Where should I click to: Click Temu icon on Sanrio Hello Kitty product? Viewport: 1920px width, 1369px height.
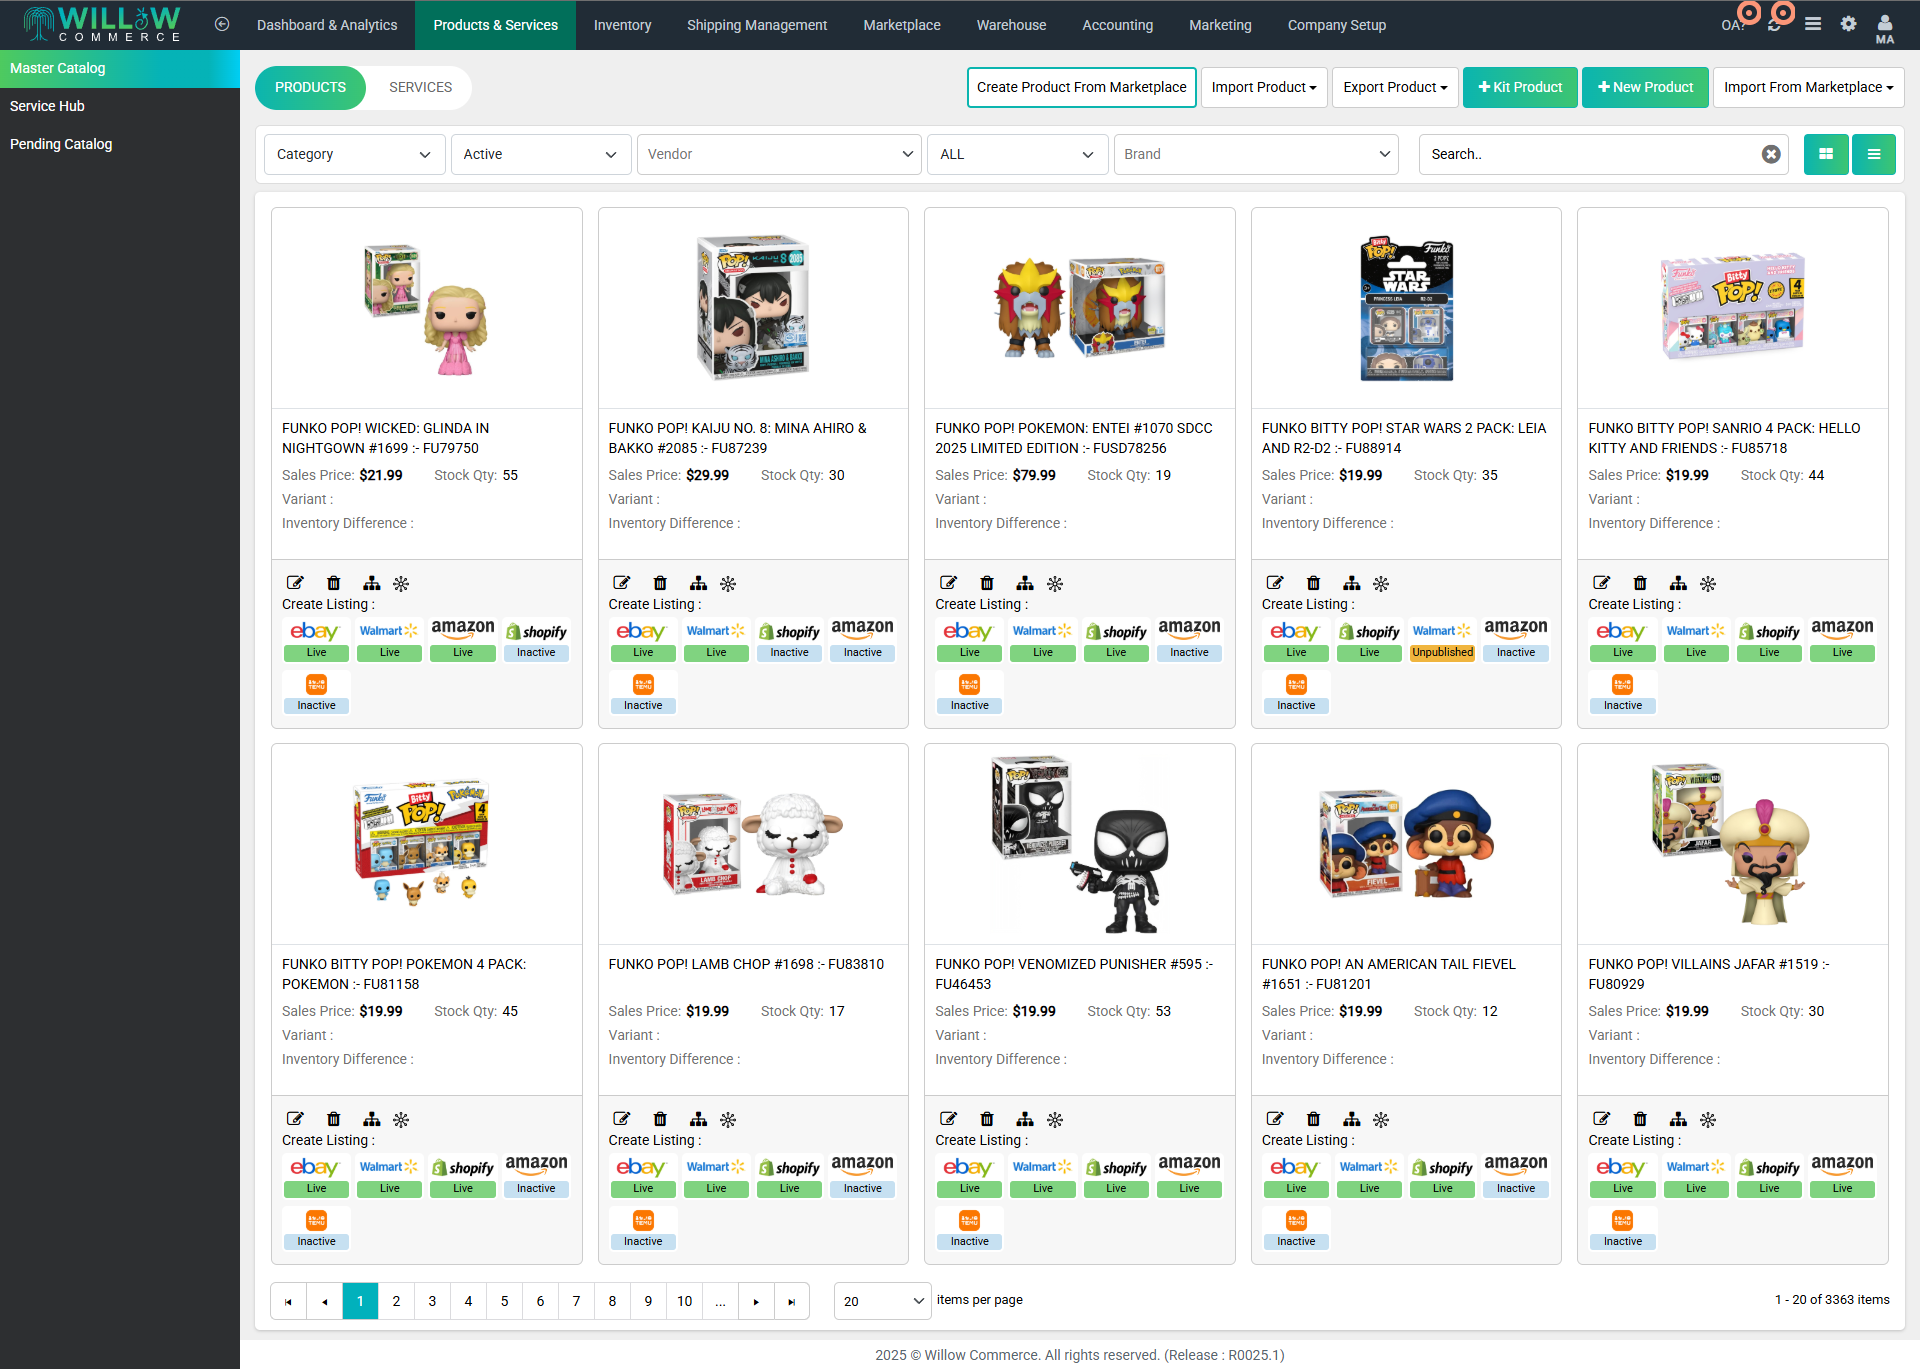click(1622, 685)
